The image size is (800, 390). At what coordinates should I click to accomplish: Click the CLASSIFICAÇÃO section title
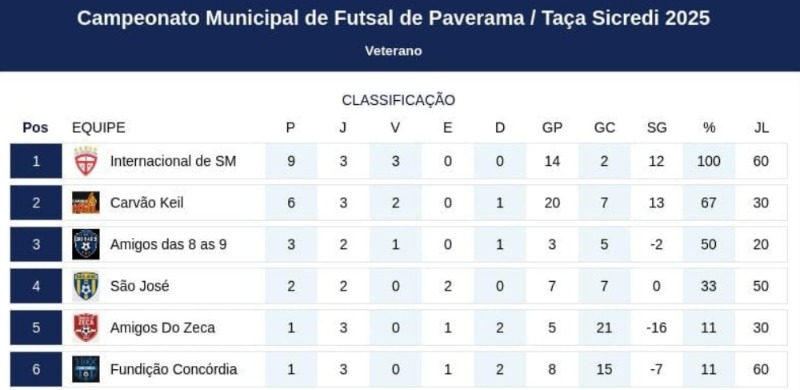[398, 100]
